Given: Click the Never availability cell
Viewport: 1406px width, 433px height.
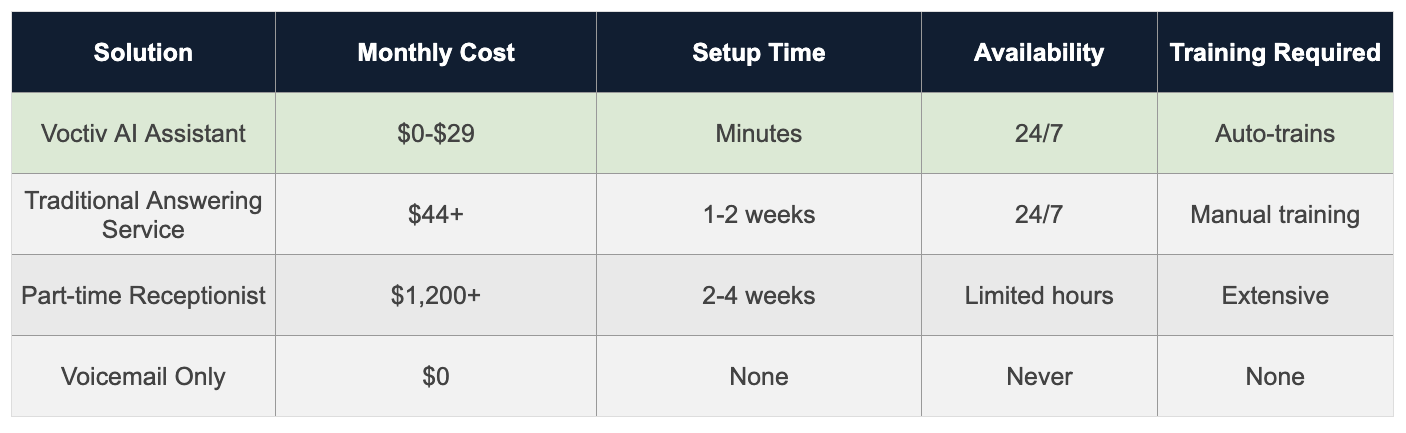Looking at the screenshot, I should pos(1038,376).
